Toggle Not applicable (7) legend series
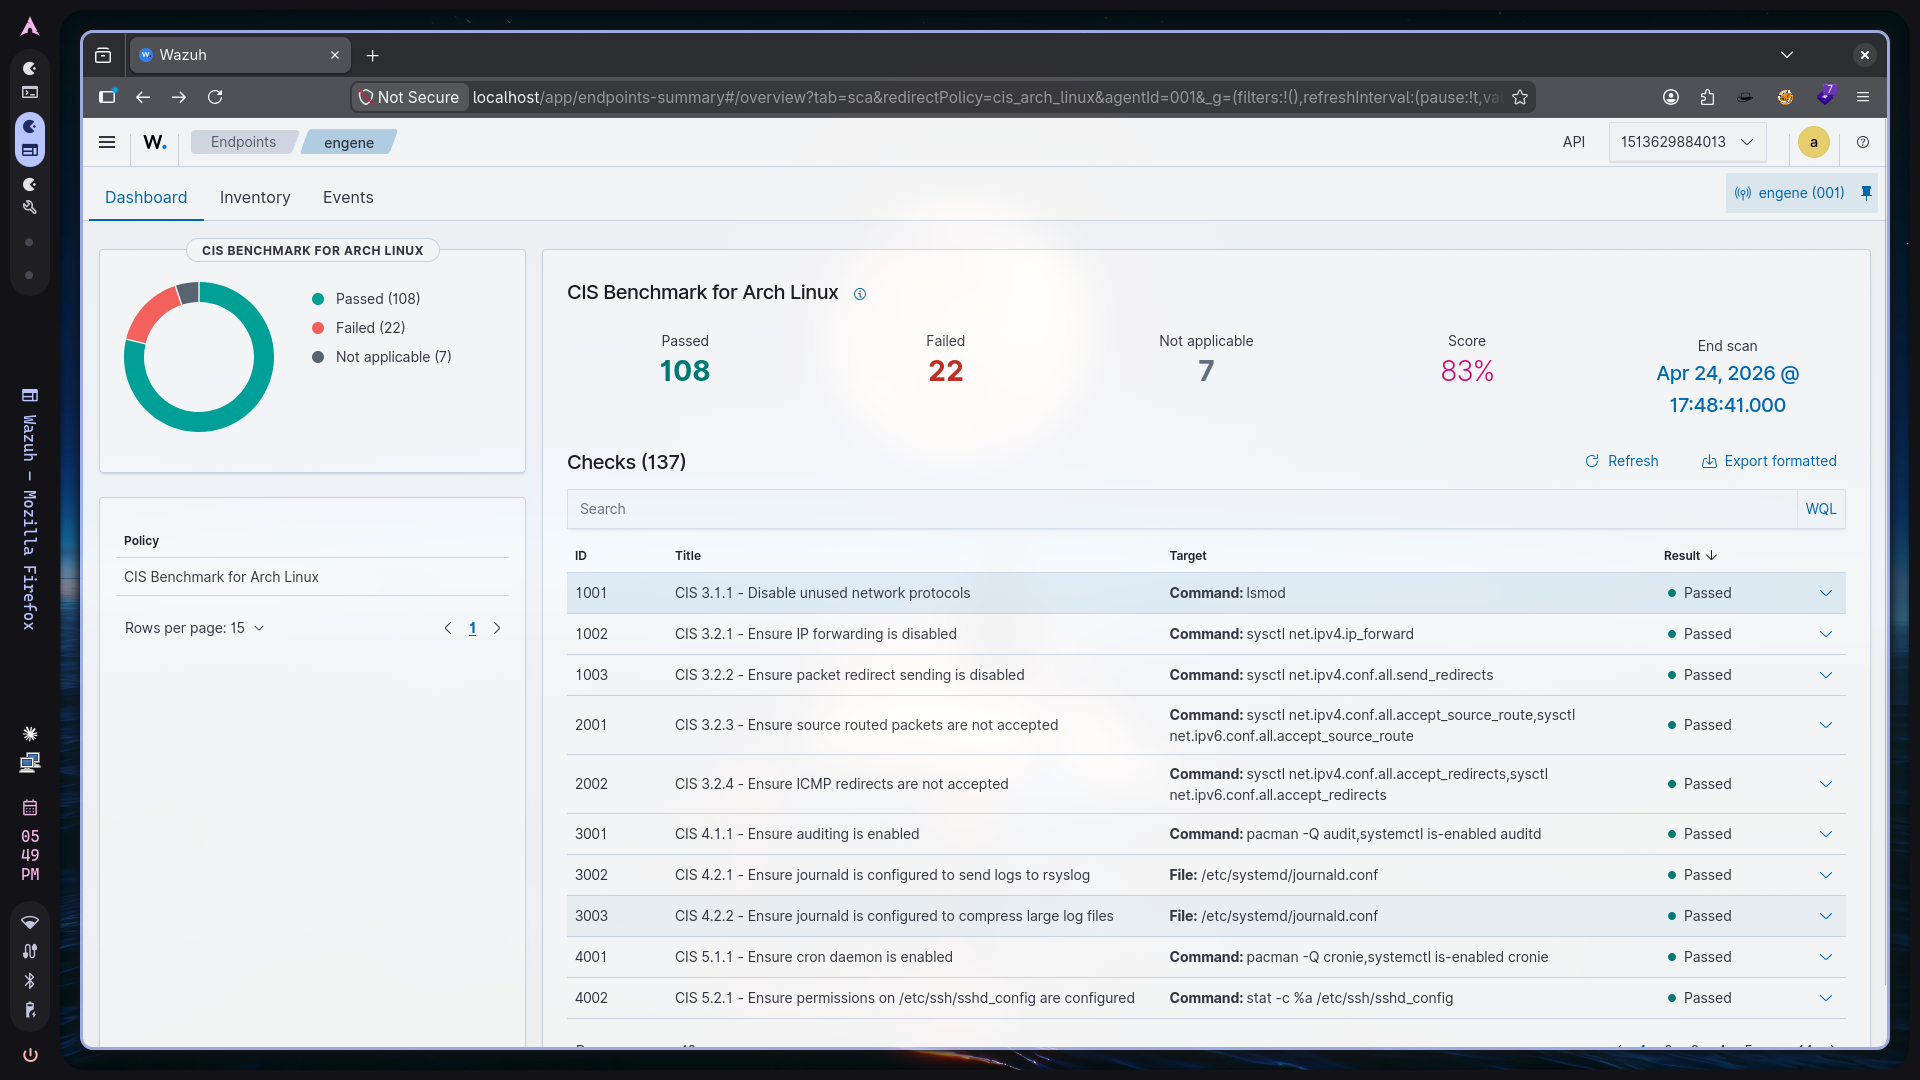This screenshot has height=1080, width=1920. click(392, 357)
